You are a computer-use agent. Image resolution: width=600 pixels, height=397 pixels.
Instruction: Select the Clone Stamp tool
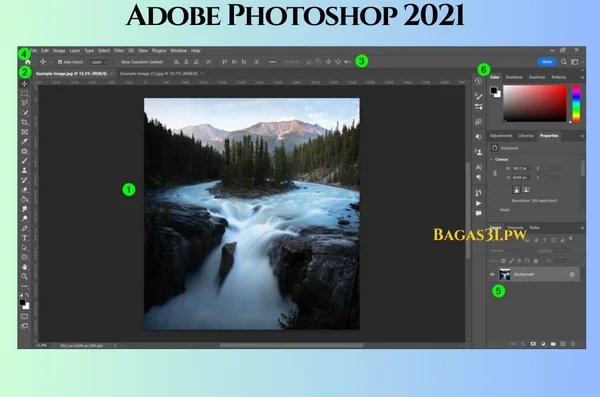click(24, 170)
